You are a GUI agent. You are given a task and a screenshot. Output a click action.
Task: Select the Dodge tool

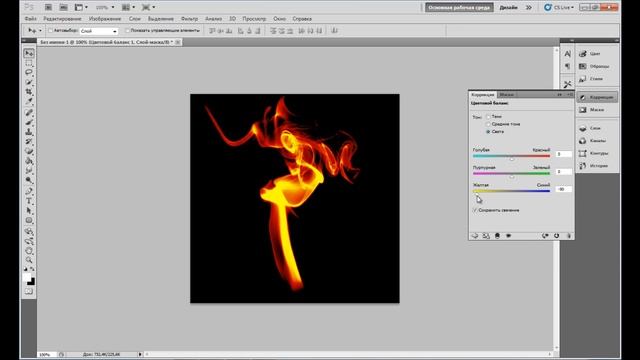[x=29, y=180]
